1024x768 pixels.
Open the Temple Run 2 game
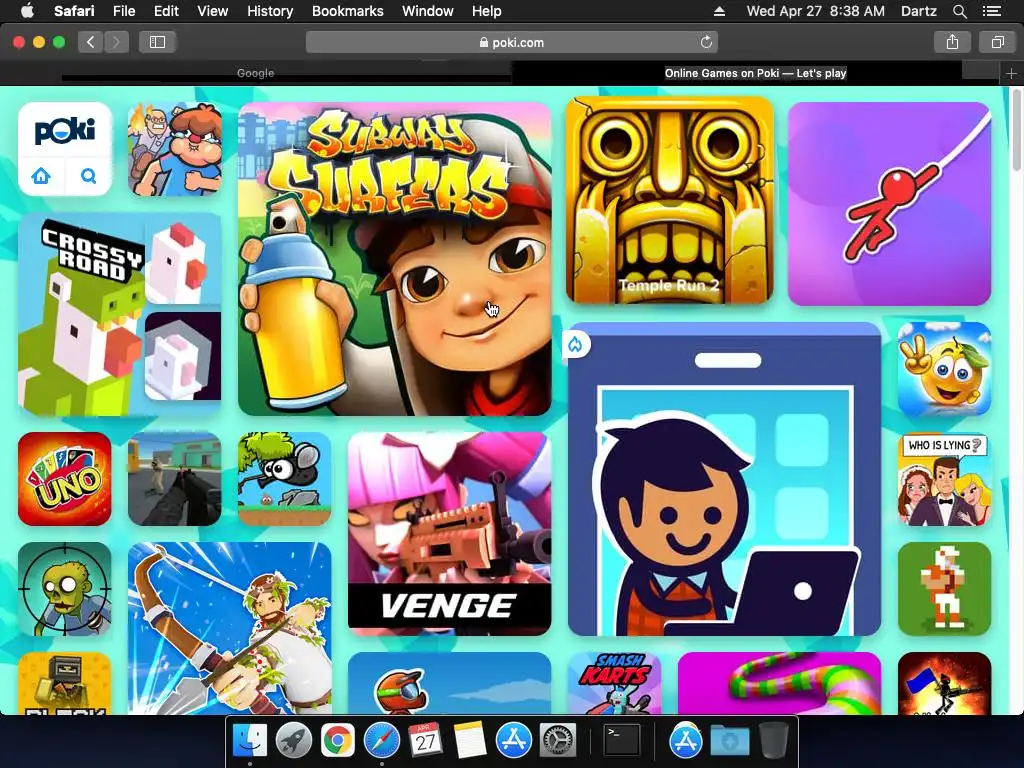[x=669, y=200]
